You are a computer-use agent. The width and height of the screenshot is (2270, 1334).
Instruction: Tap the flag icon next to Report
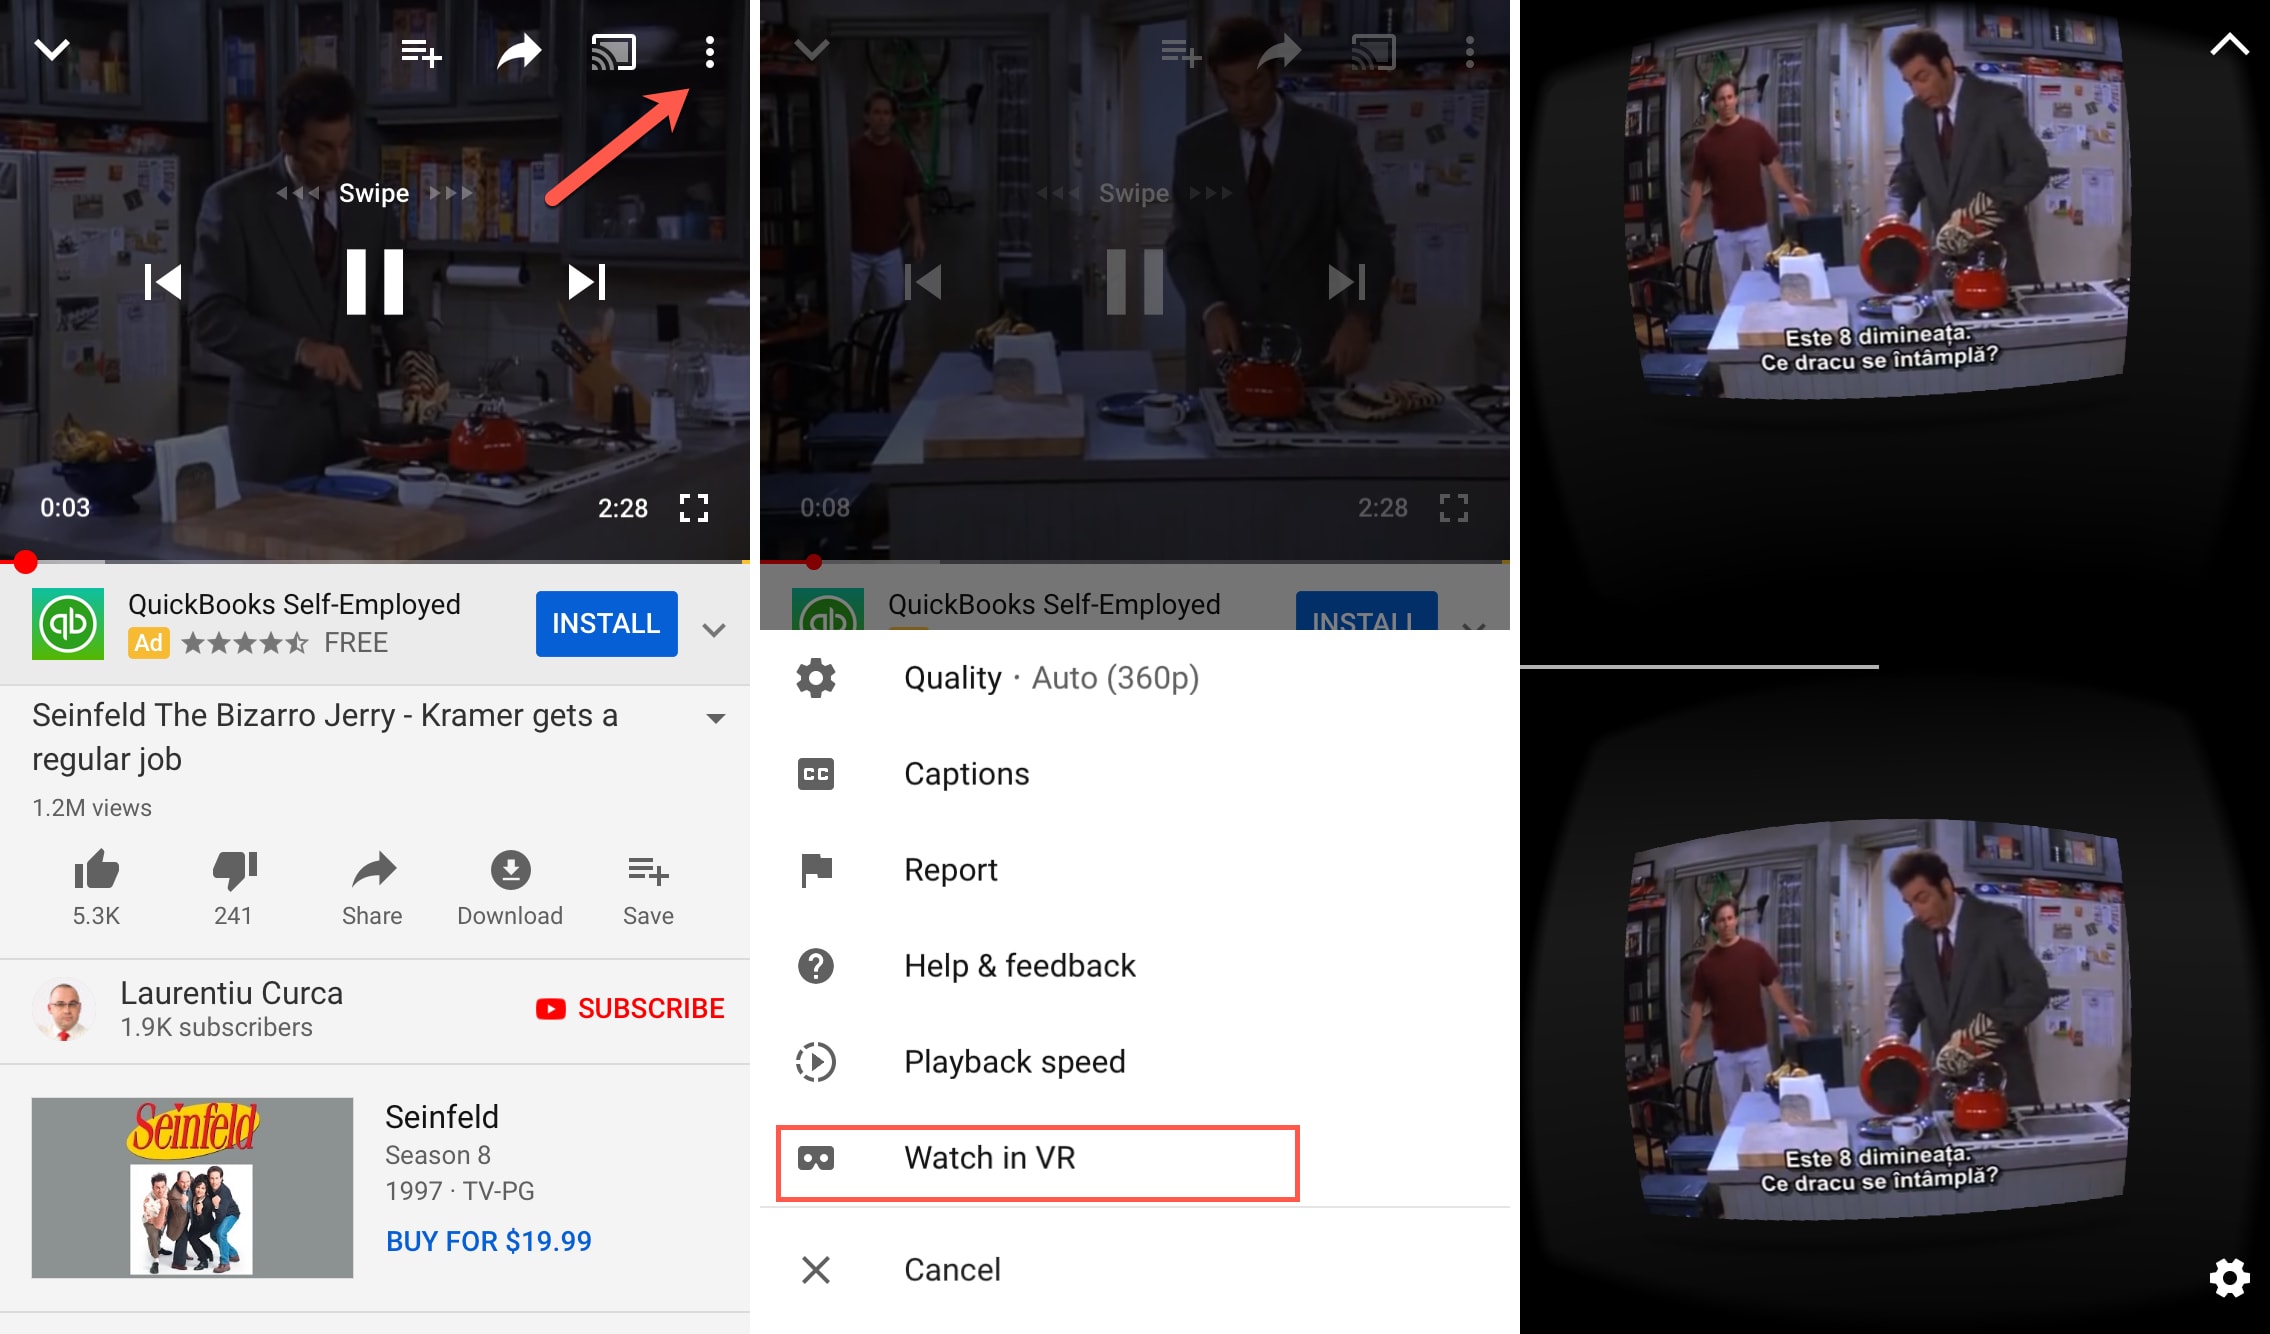pyautogui.click(x=816, y=870)
